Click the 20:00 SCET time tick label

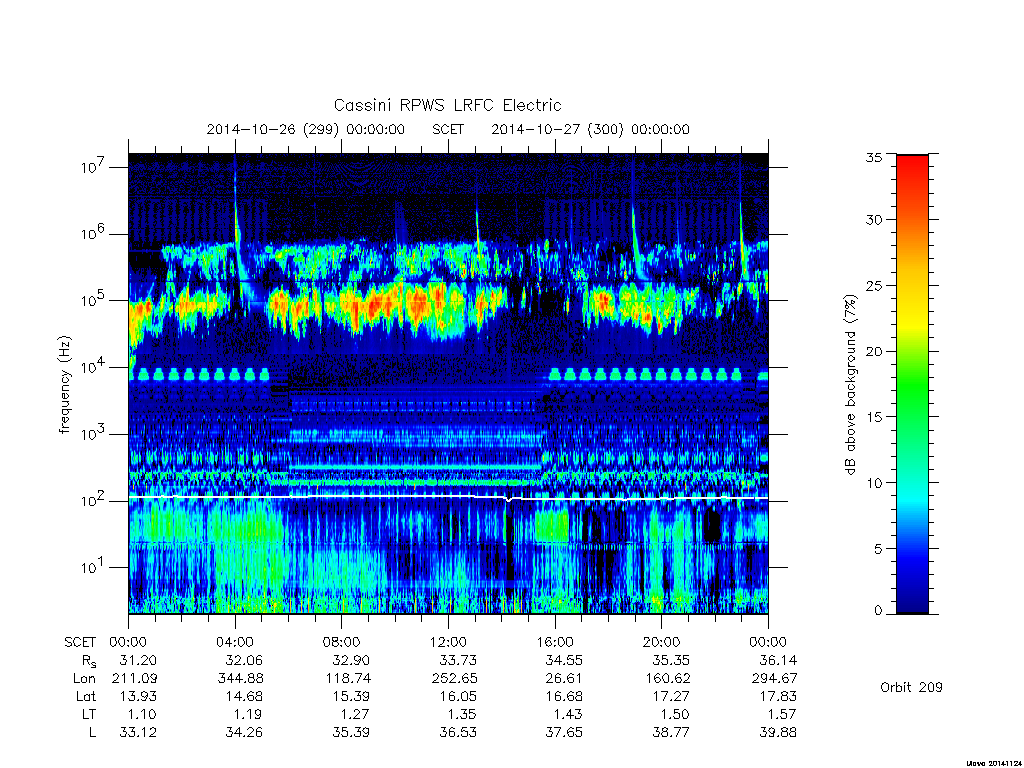point(662,642)
